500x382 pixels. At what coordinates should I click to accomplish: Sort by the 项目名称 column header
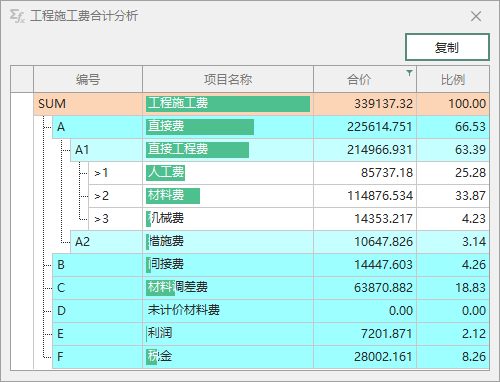pos(228,79)
